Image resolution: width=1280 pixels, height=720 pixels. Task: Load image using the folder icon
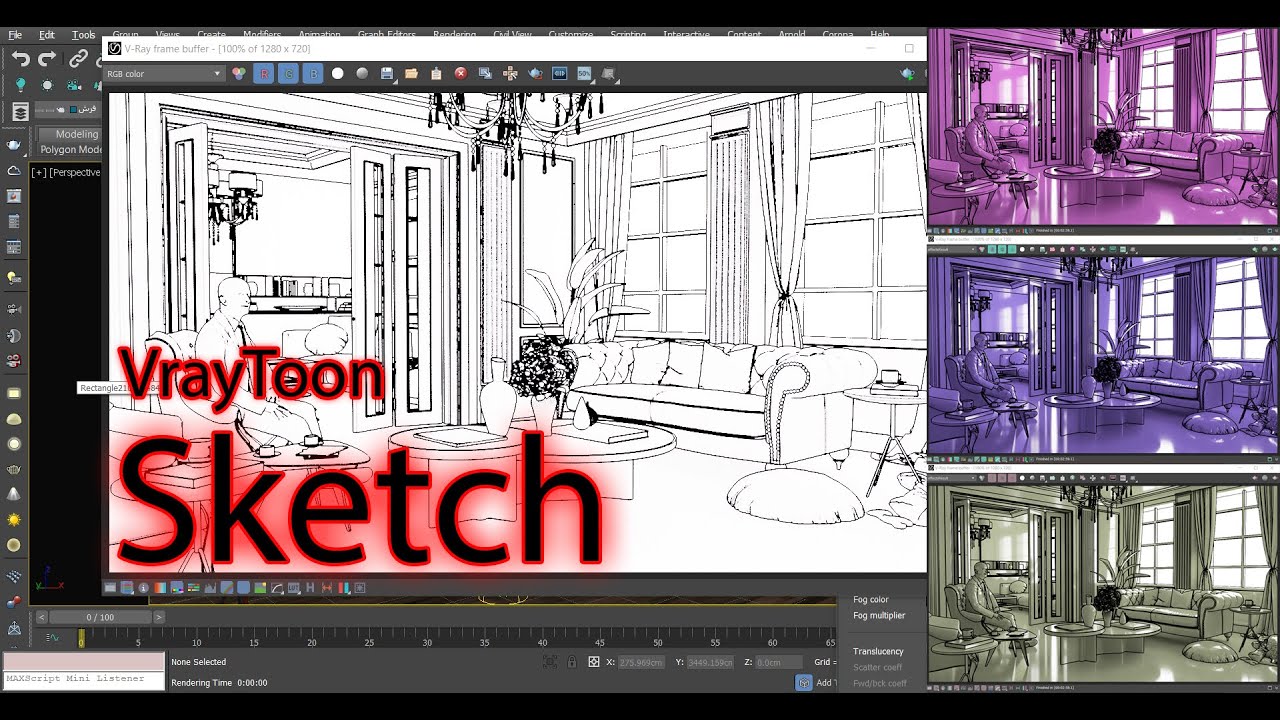coord(411,74)
